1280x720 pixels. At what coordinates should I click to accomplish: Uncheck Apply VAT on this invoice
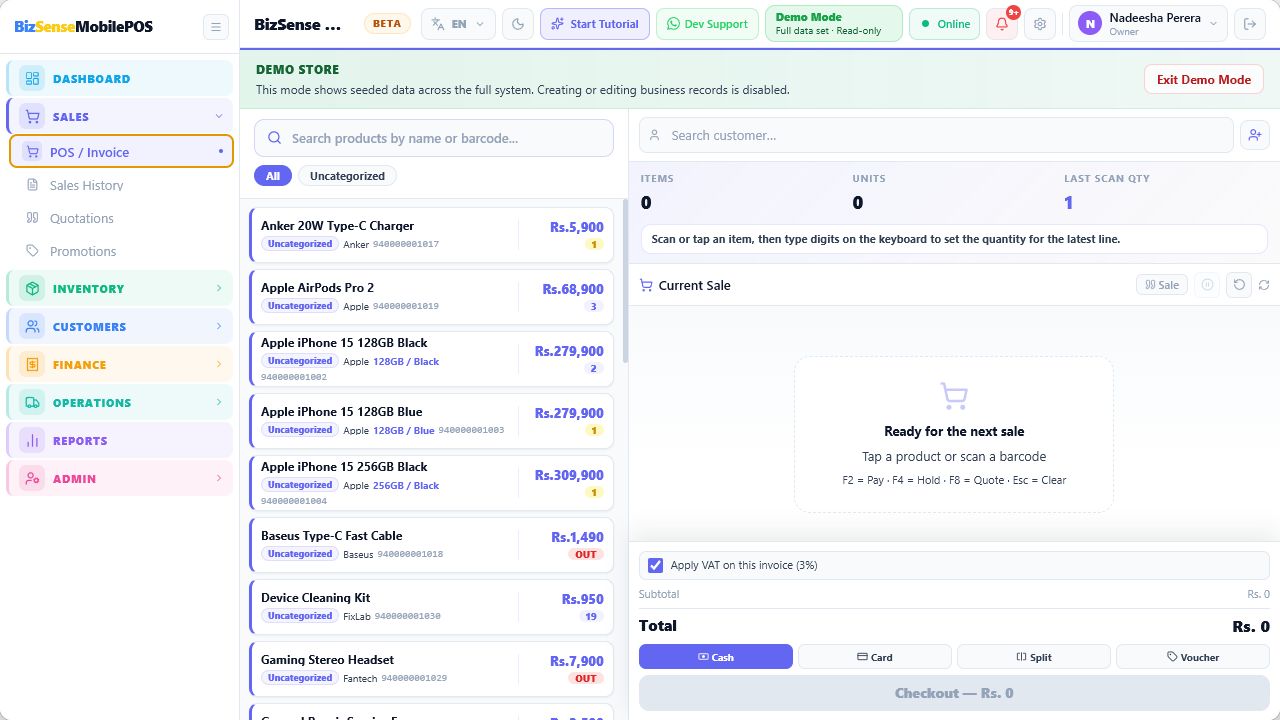(655, 565)
